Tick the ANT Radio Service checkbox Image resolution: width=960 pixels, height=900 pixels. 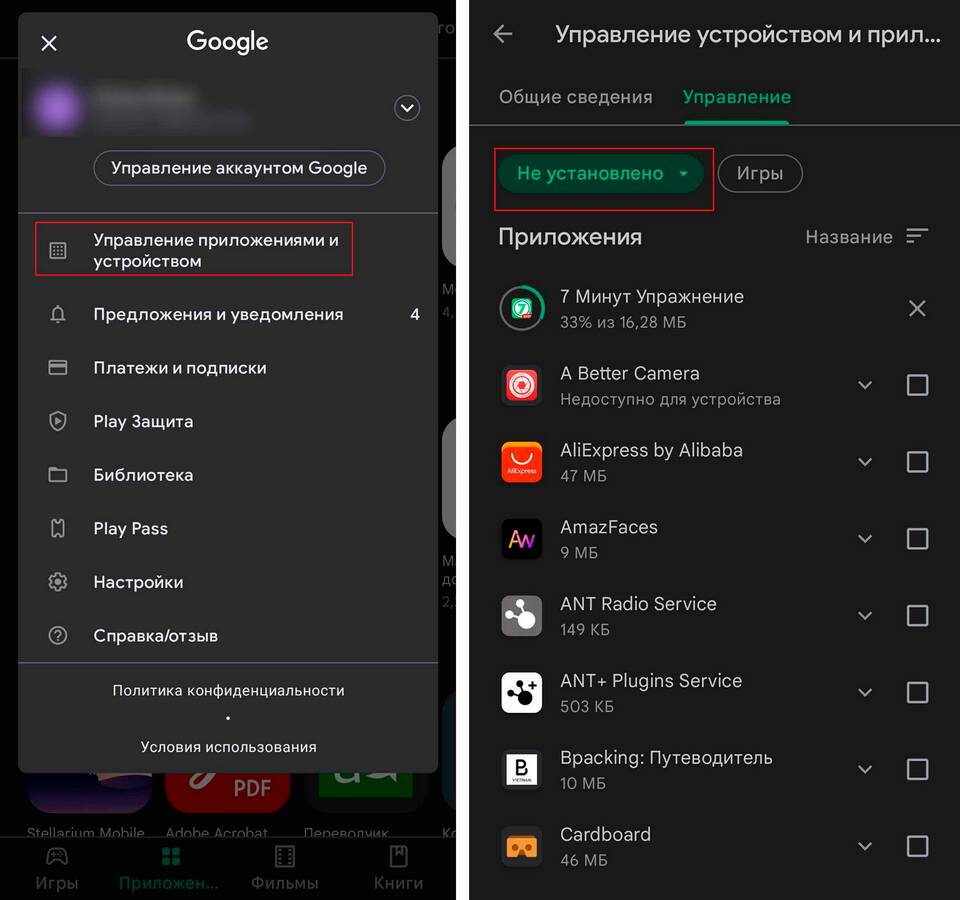tap(917, 616)
